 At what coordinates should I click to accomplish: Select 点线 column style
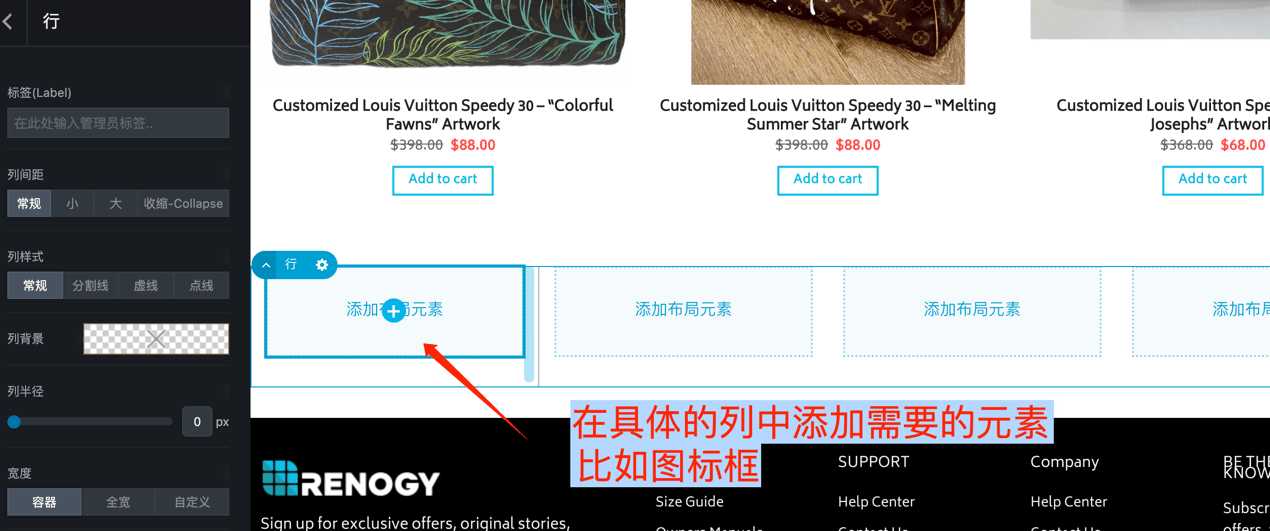tap(201, 285)
